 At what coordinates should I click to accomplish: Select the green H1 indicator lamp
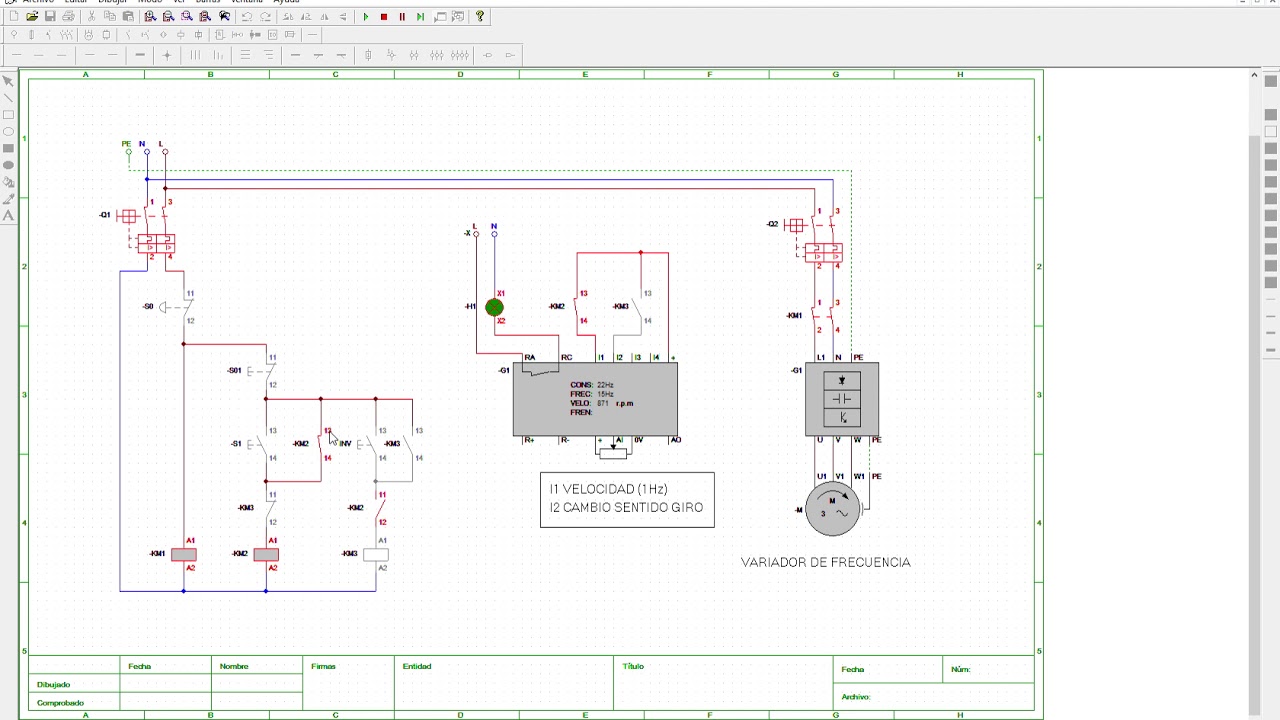(494, 307)
